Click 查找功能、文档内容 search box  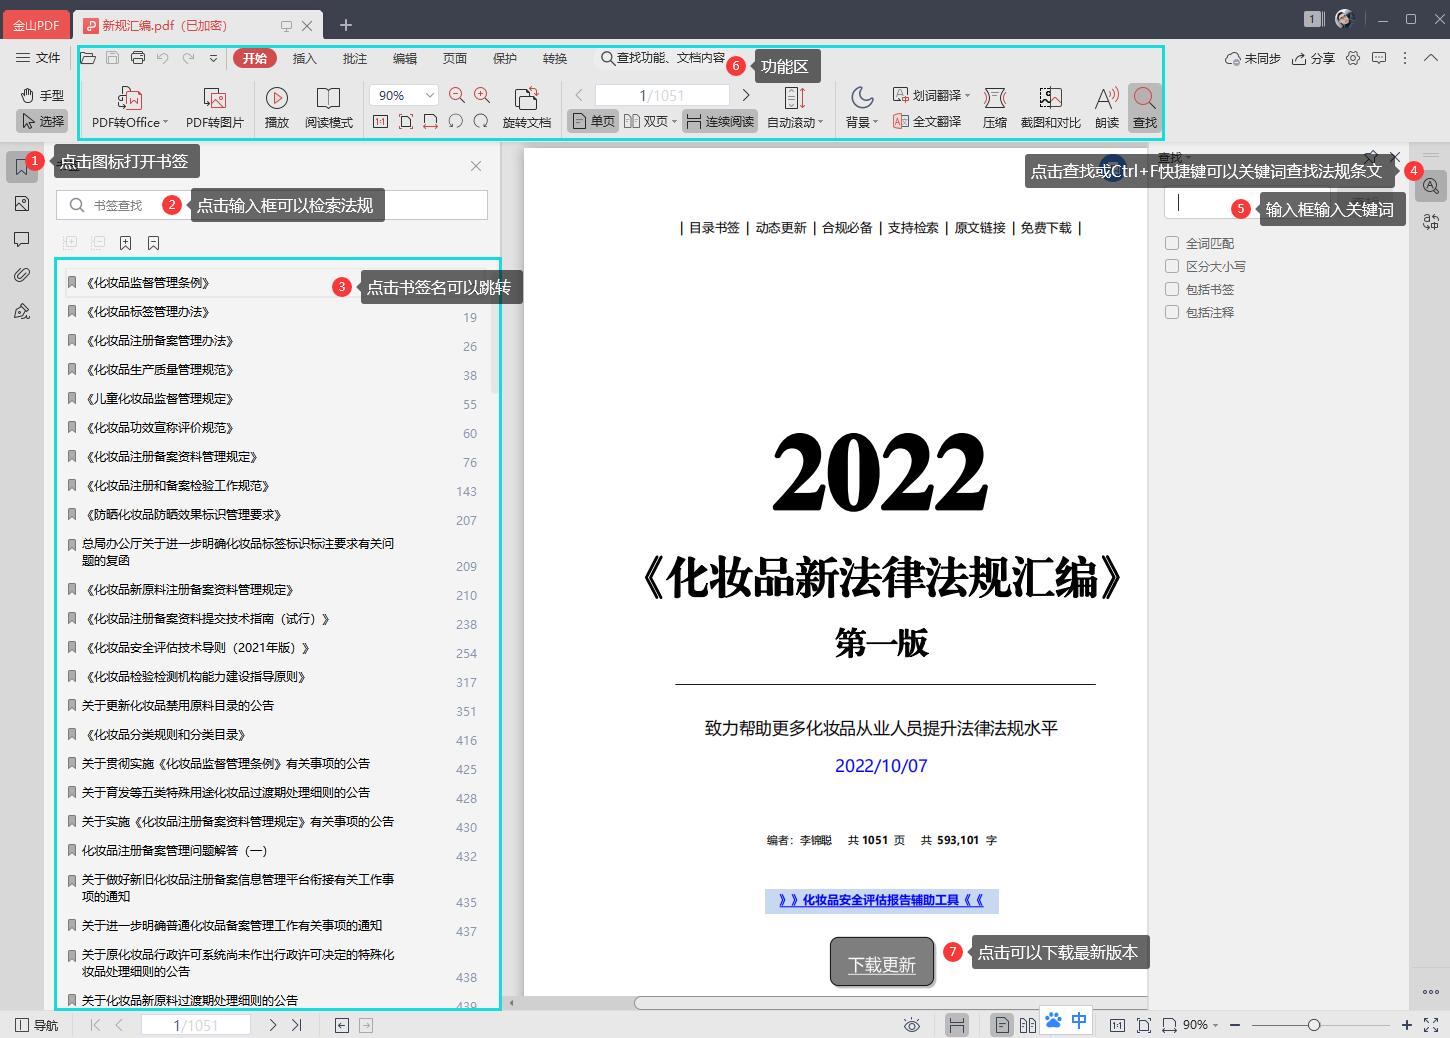(664, 58)
